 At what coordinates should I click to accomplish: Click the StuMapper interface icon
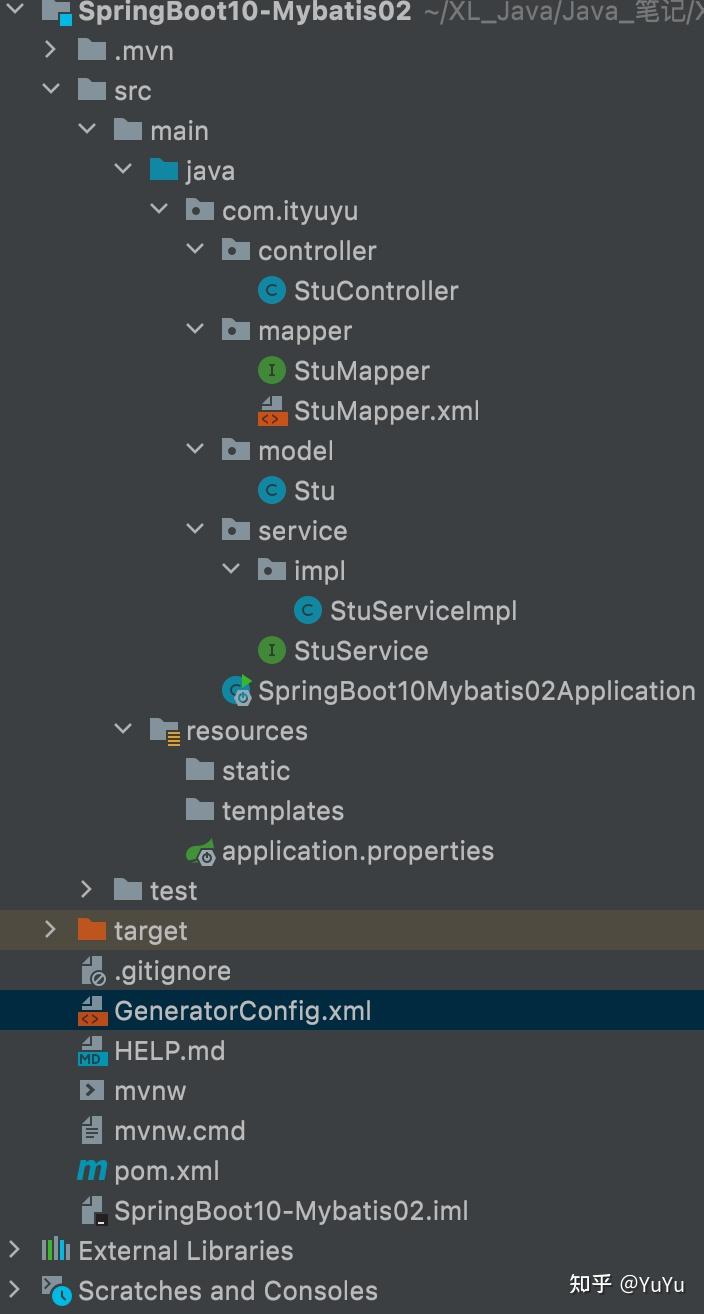pos(271,370)
